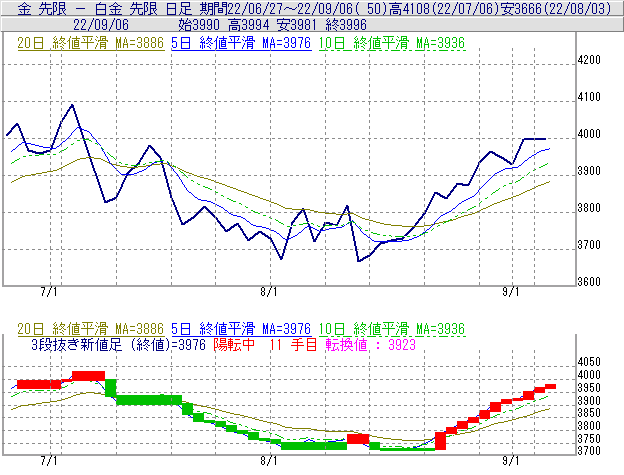Viewport: 624px width, 475px height.
Task: Click the red 11 手目 text
Action: point(293,345)
